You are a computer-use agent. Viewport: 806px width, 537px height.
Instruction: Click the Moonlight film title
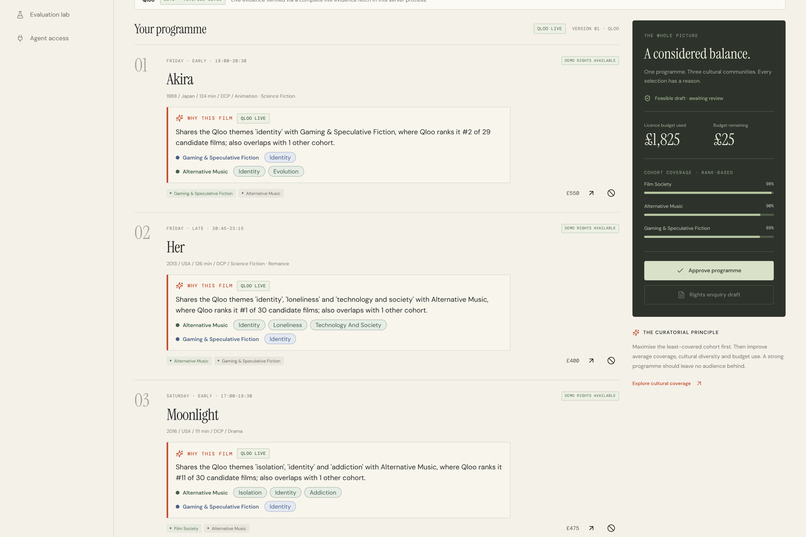point(192,415)
